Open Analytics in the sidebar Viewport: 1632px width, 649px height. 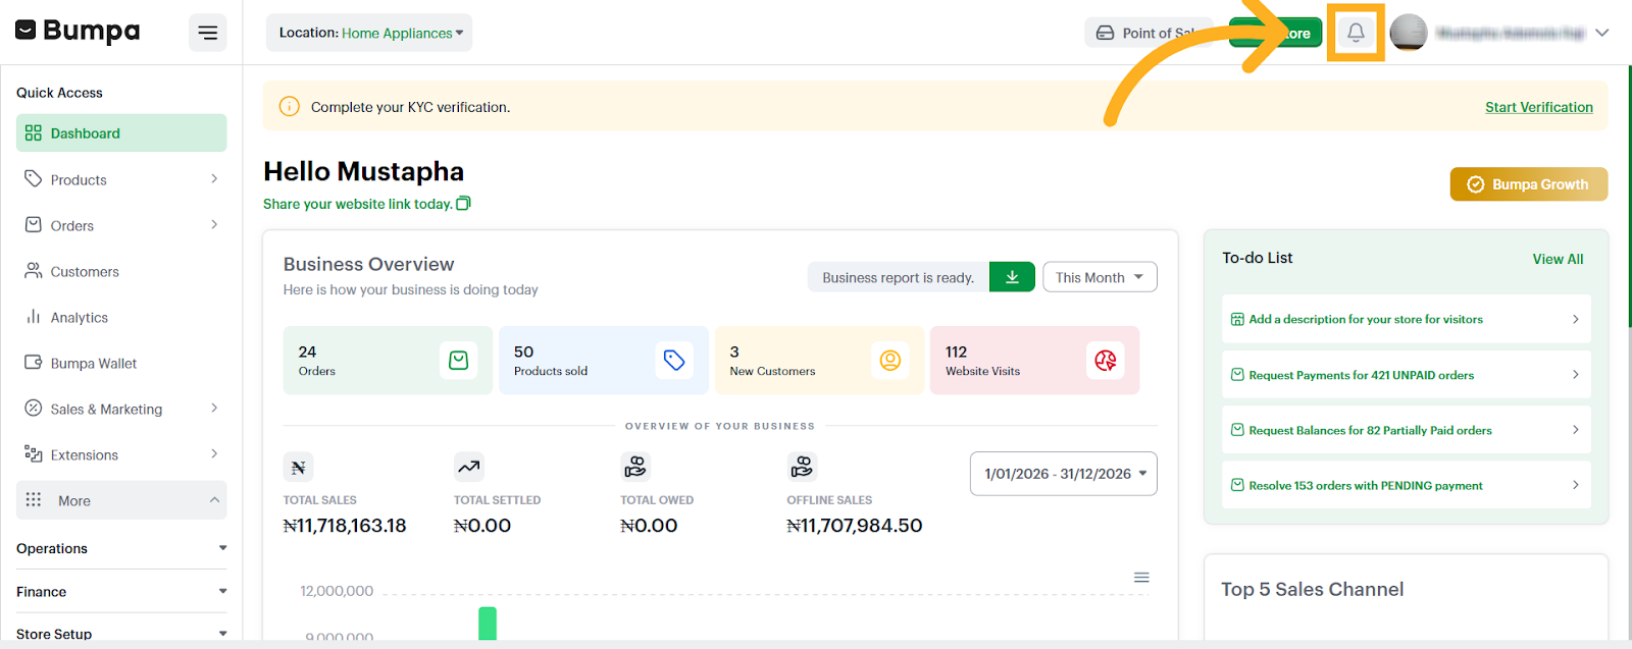tap(121, 318)
